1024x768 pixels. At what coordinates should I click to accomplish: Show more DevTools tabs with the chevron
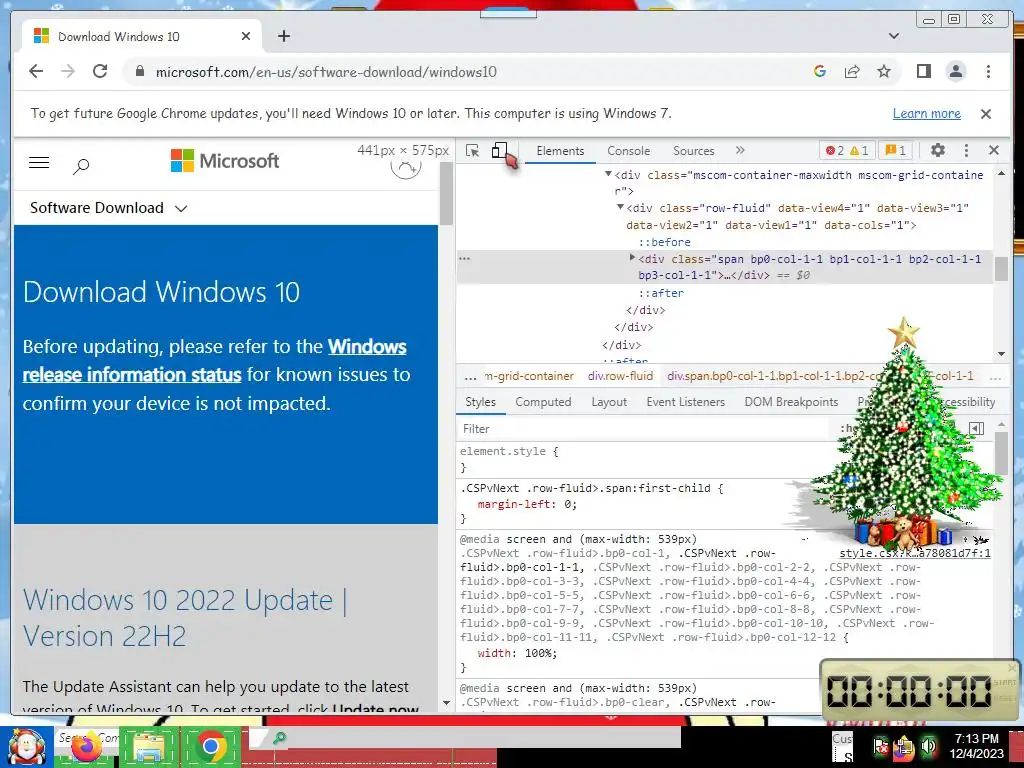pos(740,150)
